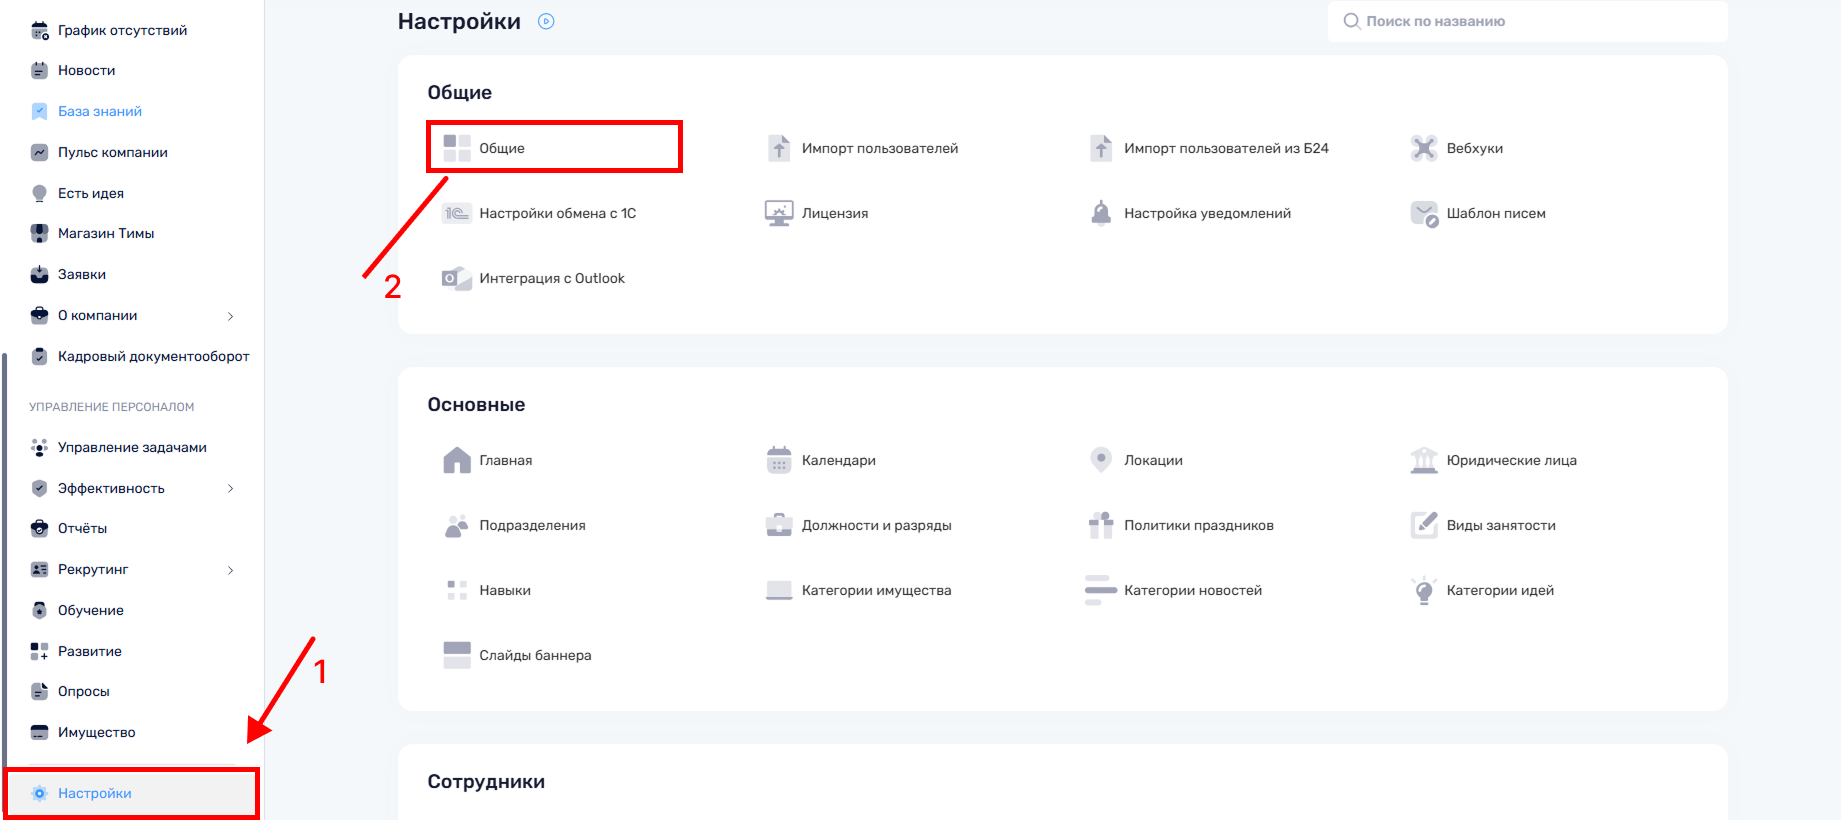Click the play icon beside Настройки title
Image resolution: width=1841 pixels, height=820 pixels.
pyautogui.click(x=546, y=22)
